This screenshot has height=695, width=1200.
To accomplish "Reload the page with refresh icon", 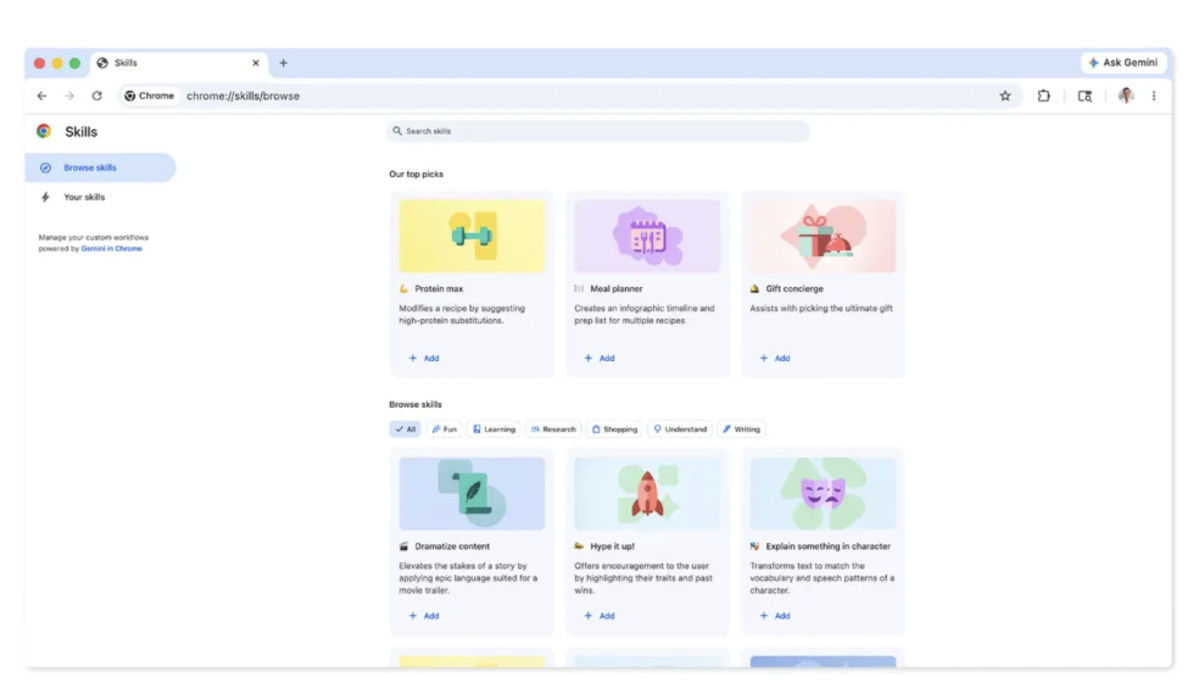I will coord(97,96).
